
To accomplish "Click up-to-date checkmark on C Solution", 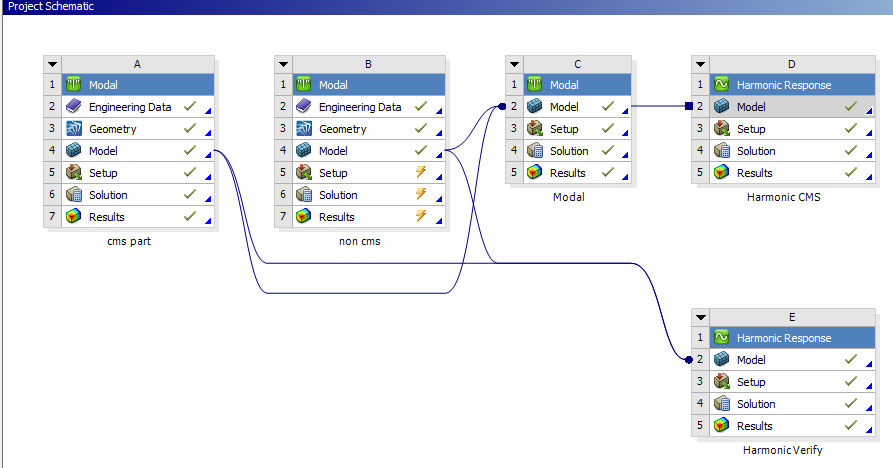I will tap(608, 150).
